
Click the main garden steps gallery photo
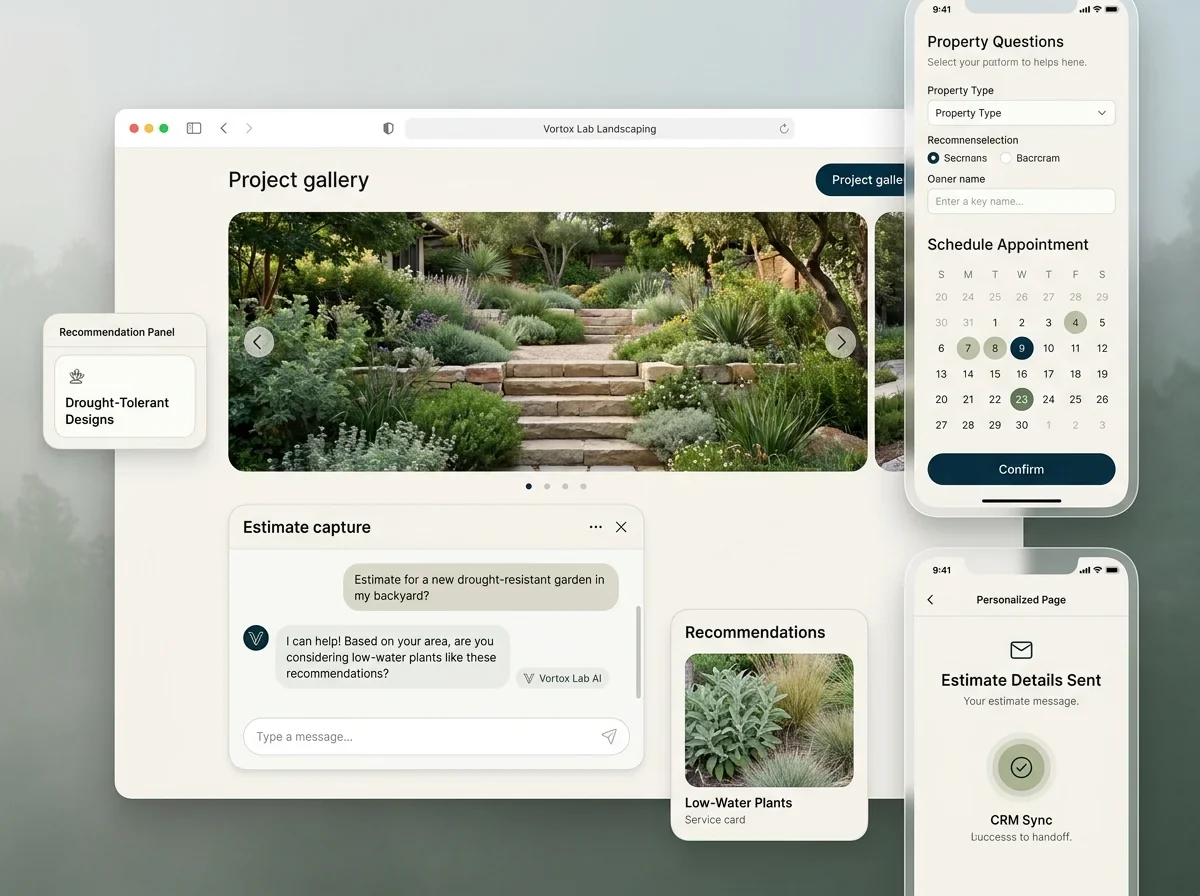point(548,341)
